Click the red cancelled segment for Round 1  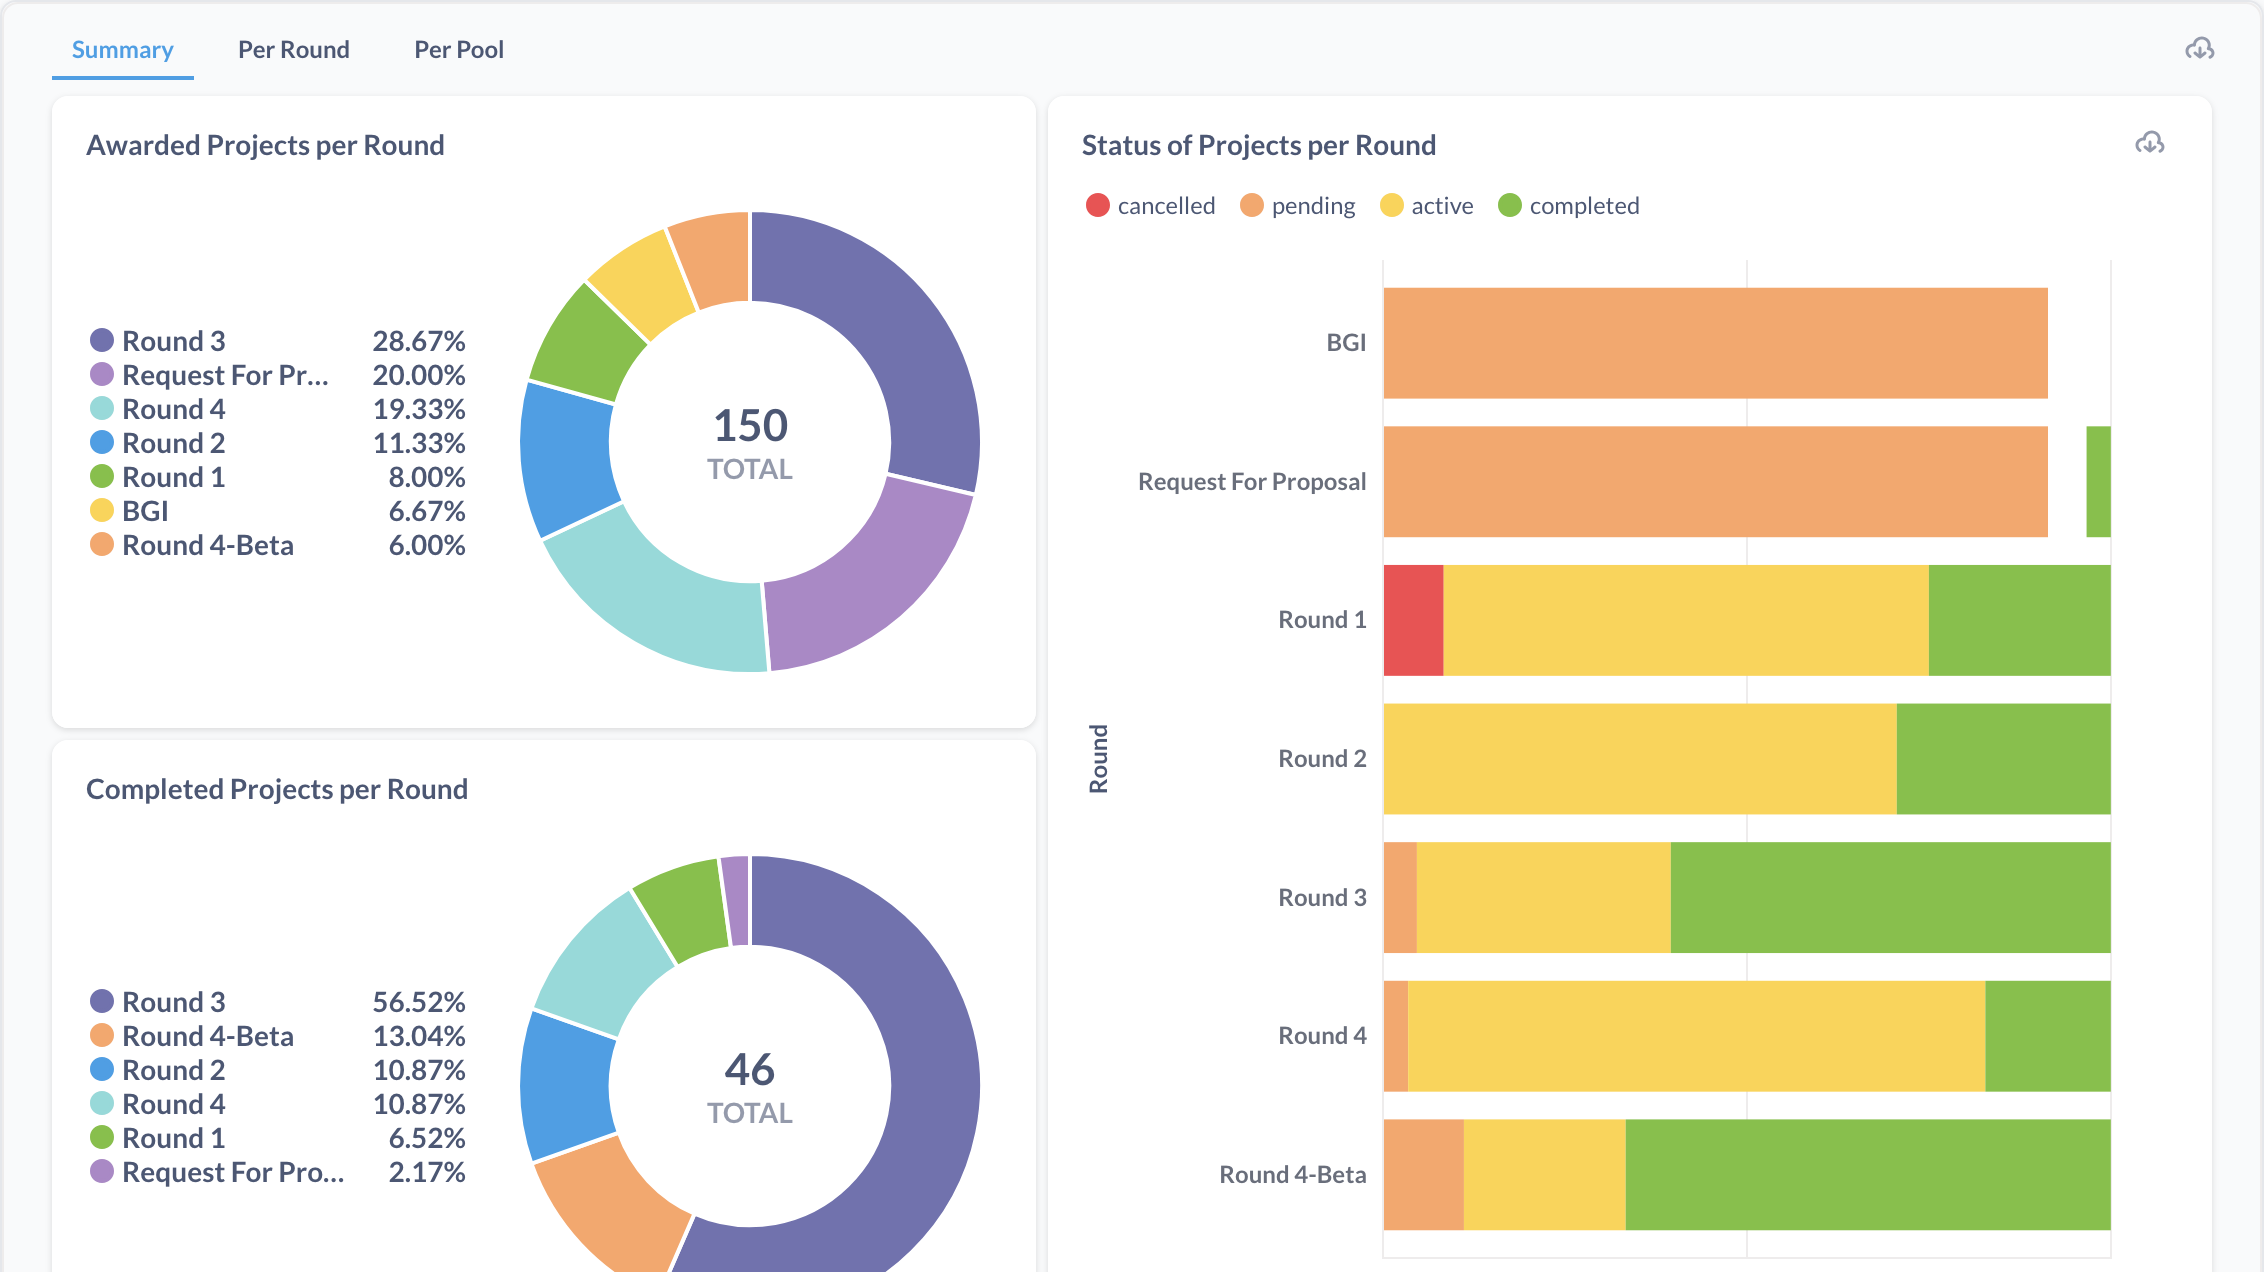1413,620
